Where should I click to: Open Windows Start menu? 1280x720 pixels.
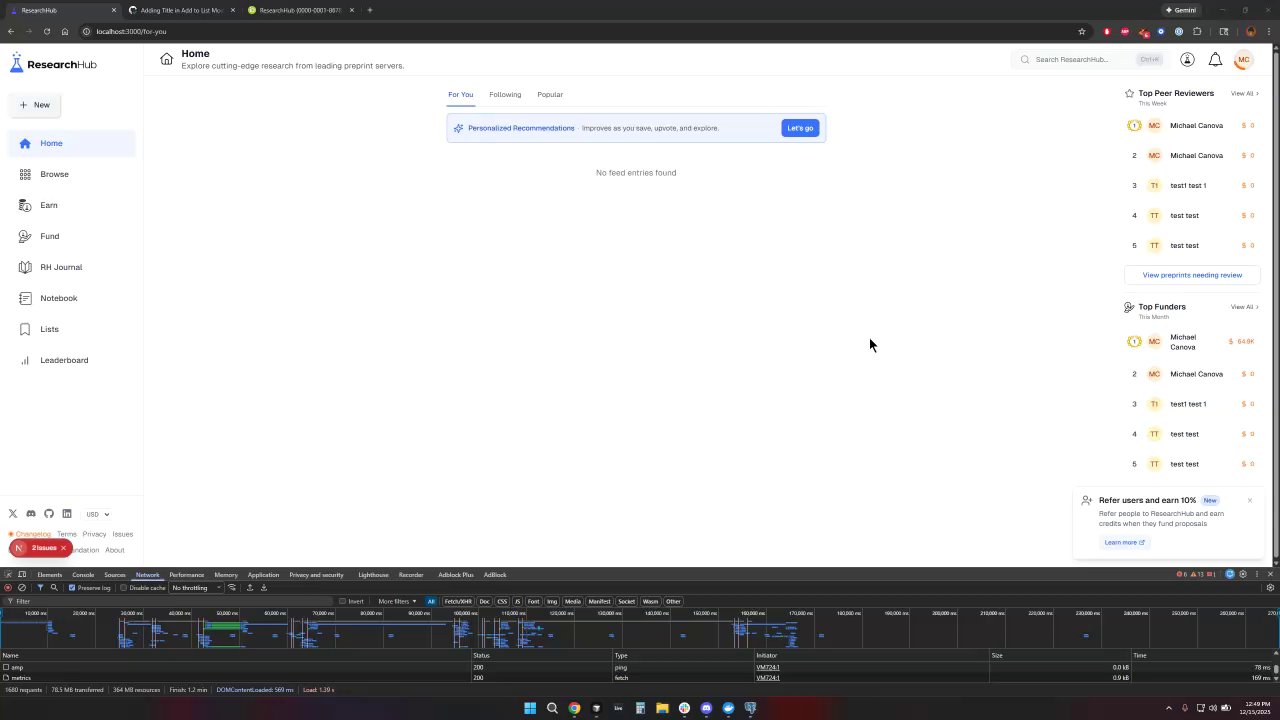(x=530, y=708)
